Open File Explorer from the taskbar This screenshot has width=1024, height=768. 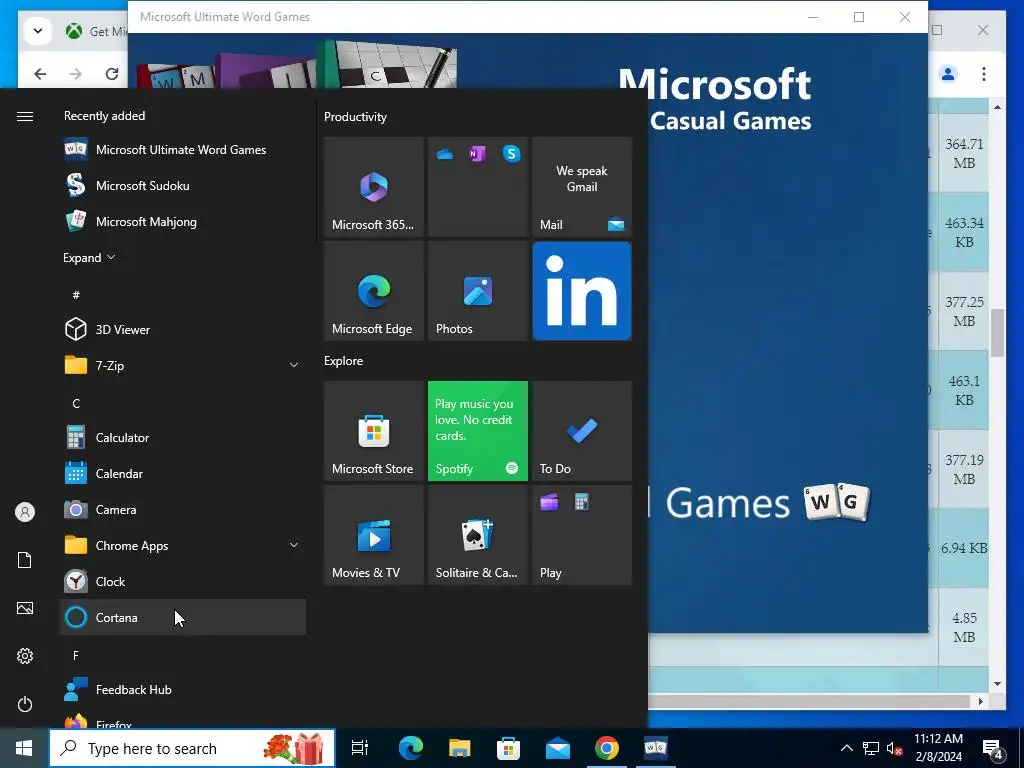coord(459,748)
